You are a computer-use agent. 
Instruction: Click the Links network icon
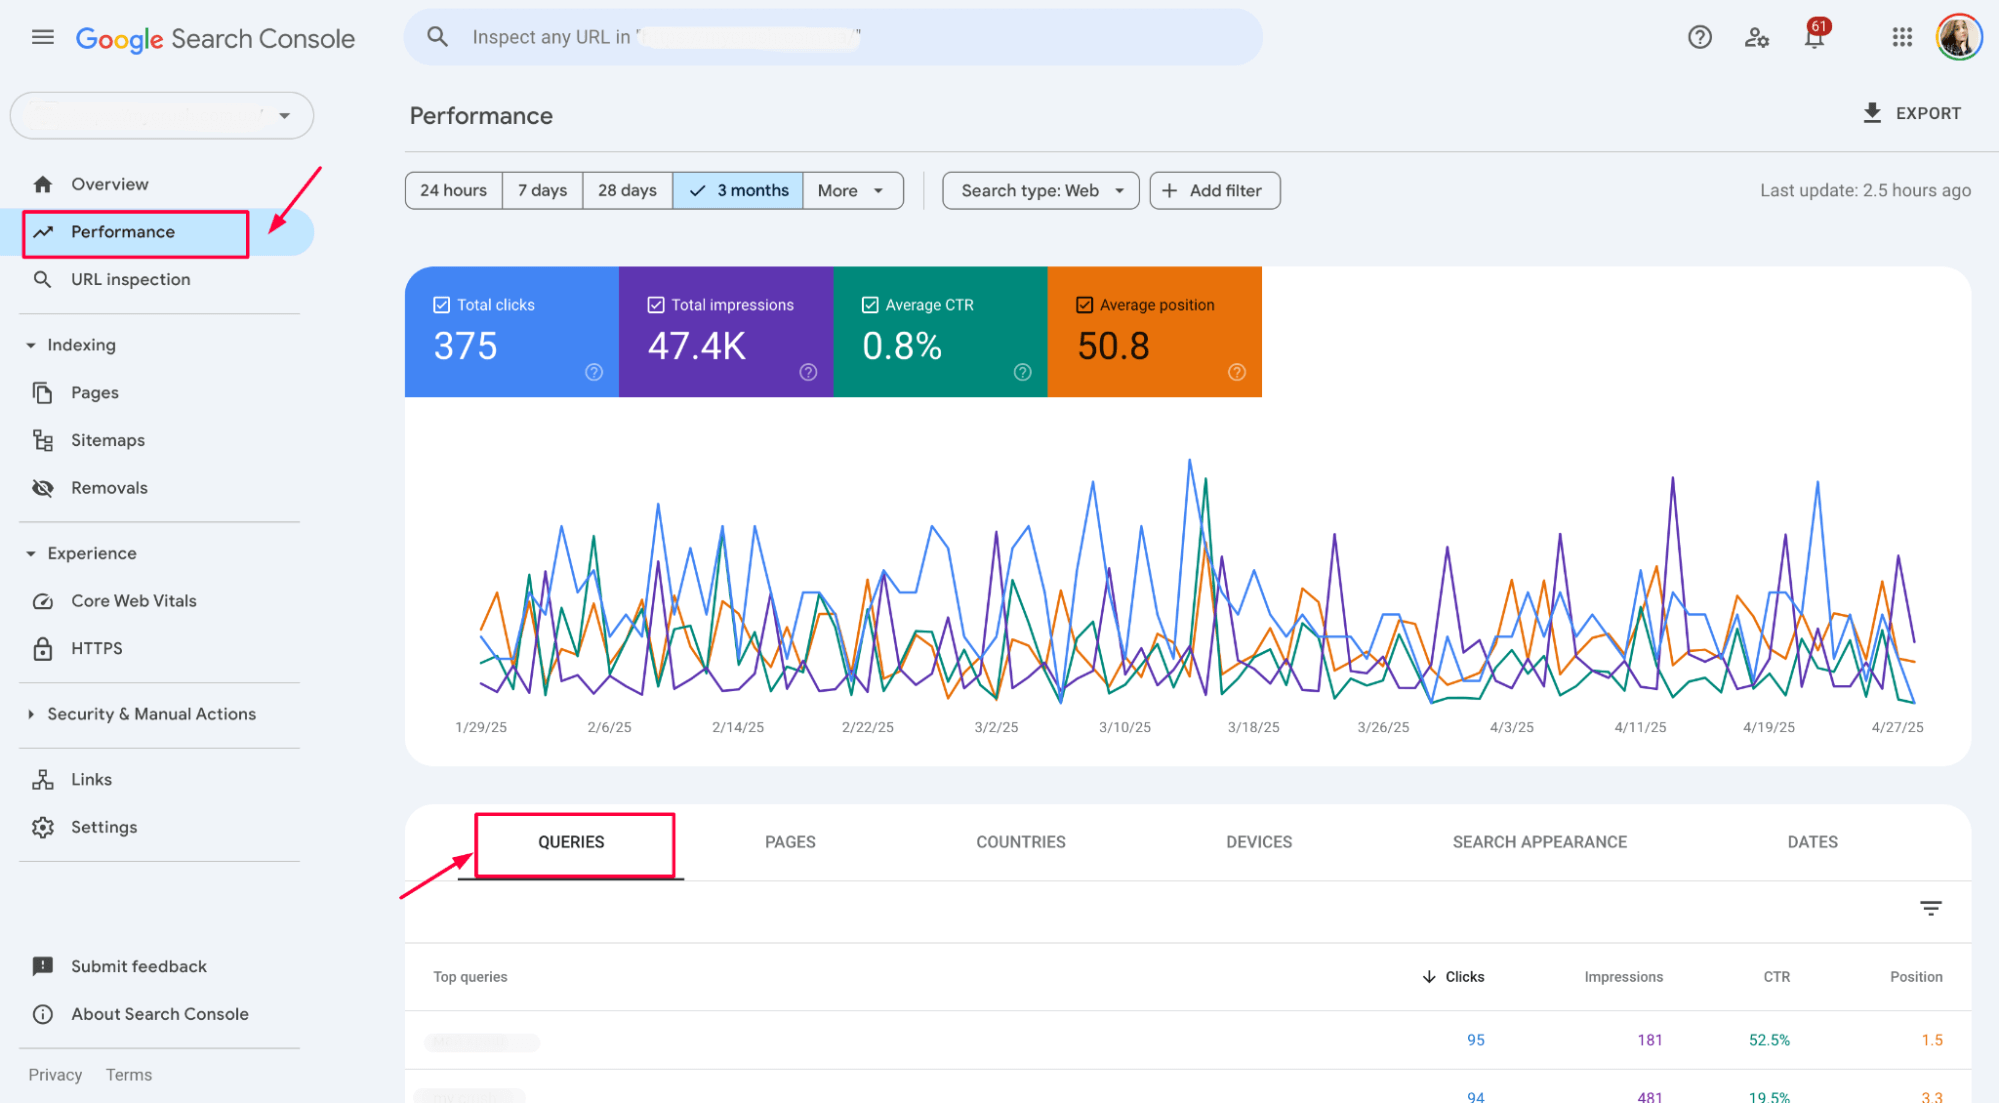click(43, 779)
